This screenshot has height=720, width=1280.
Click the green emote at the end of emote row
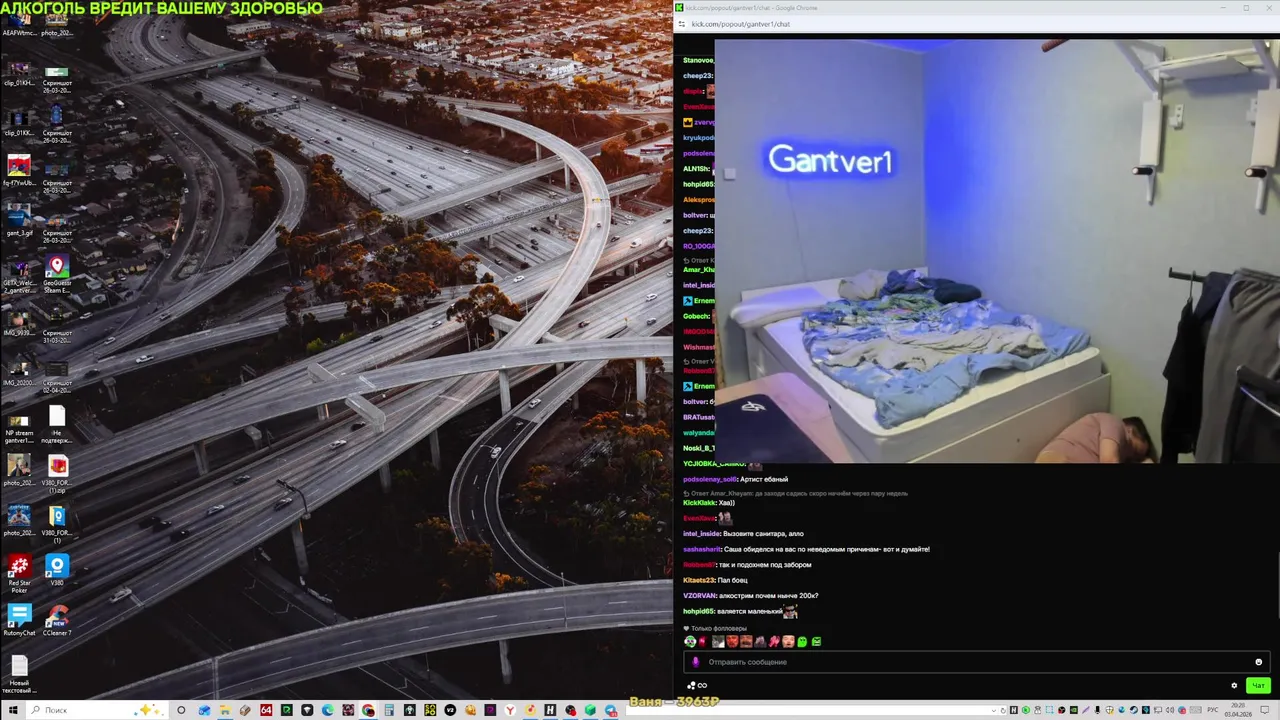816,642
